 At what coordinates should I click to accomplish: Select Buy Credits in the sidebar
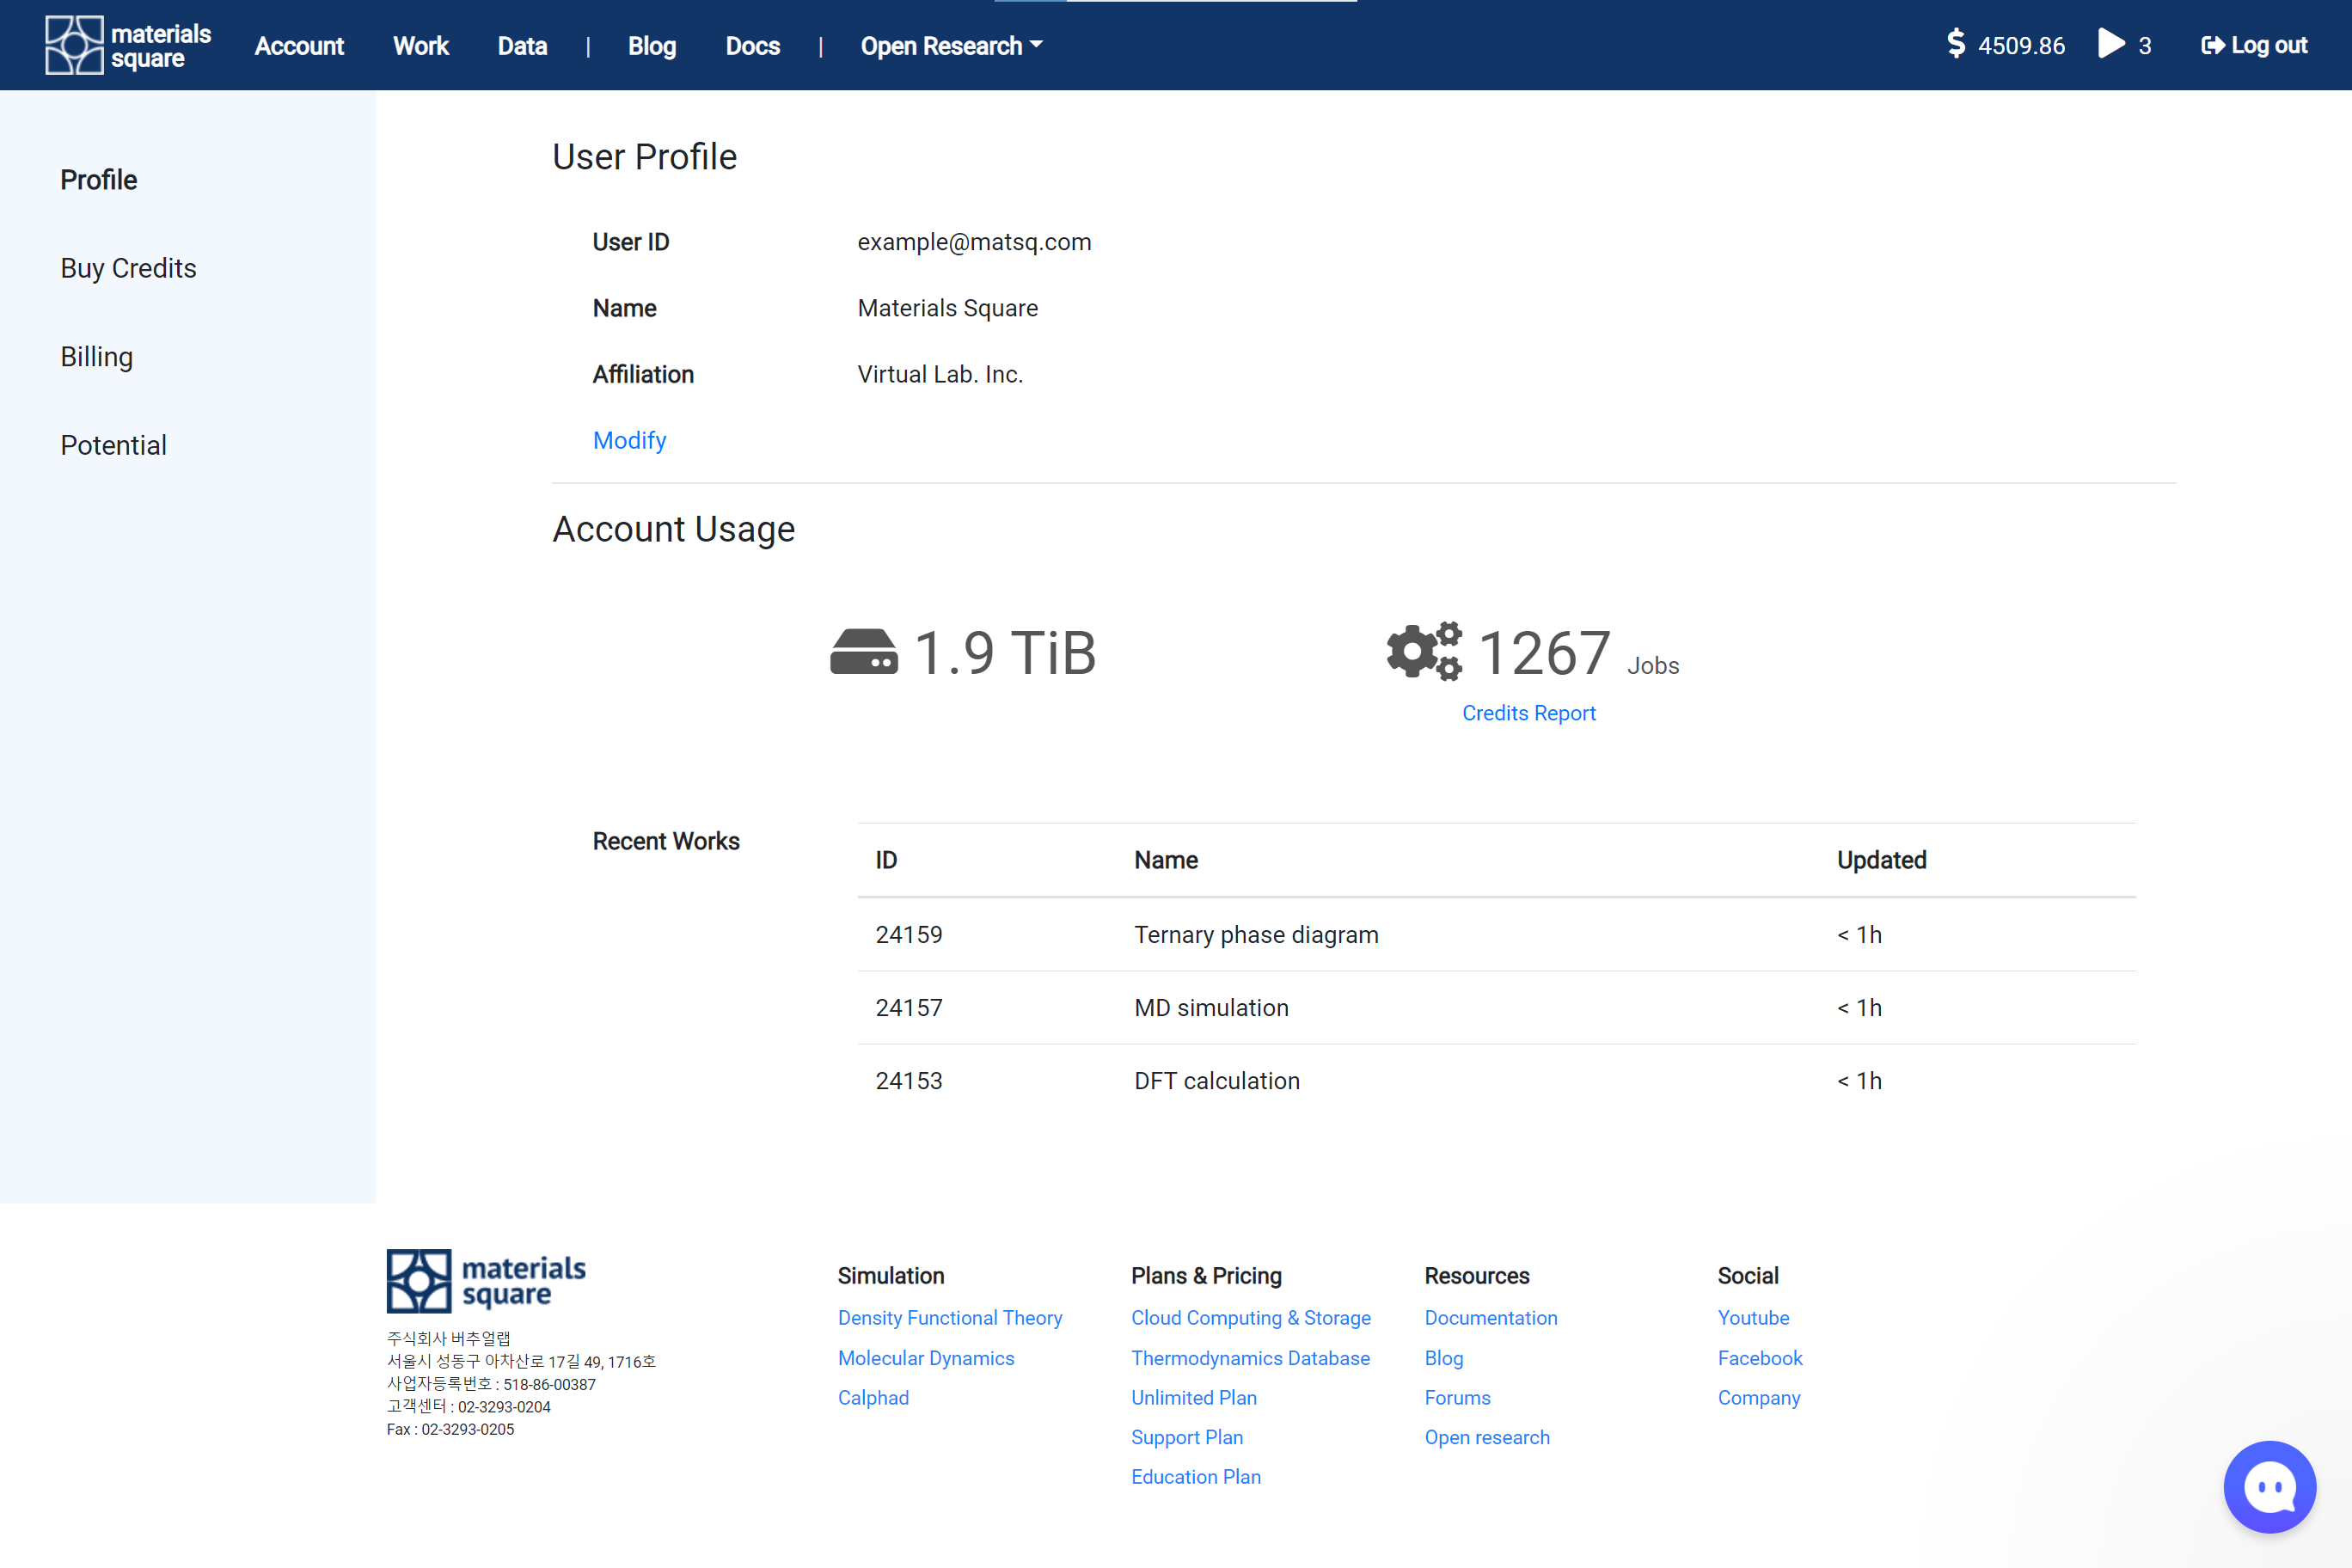click(x=128, y=268)
